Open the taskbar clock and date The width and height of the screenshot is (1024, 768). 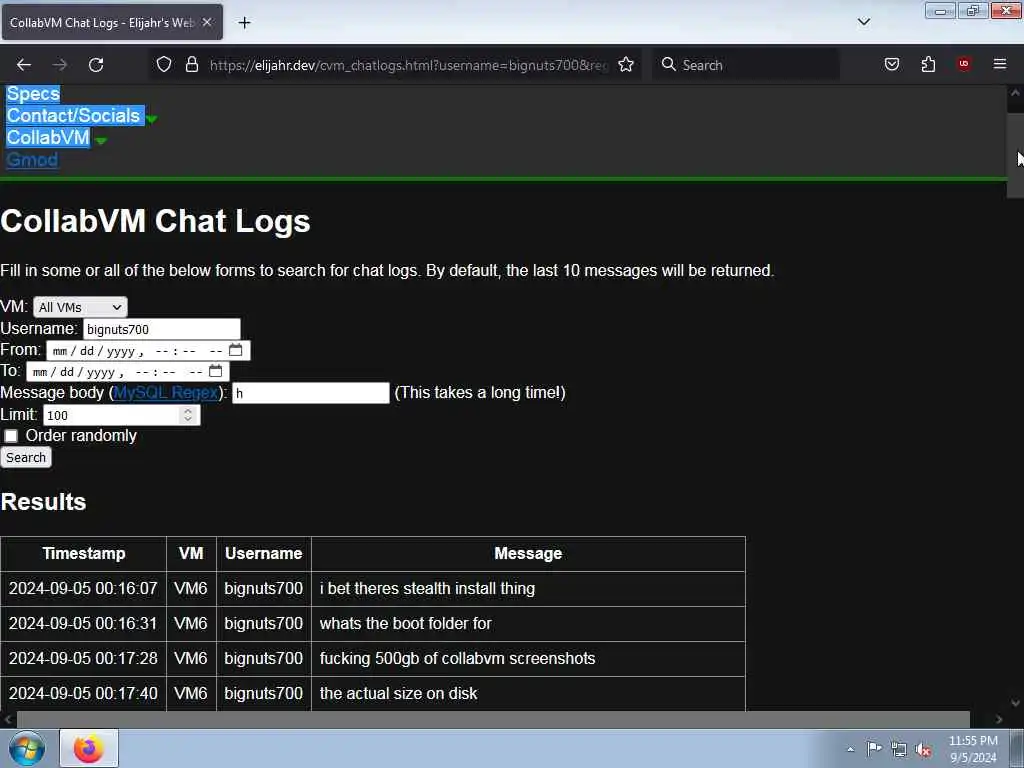tap(973, 749)
